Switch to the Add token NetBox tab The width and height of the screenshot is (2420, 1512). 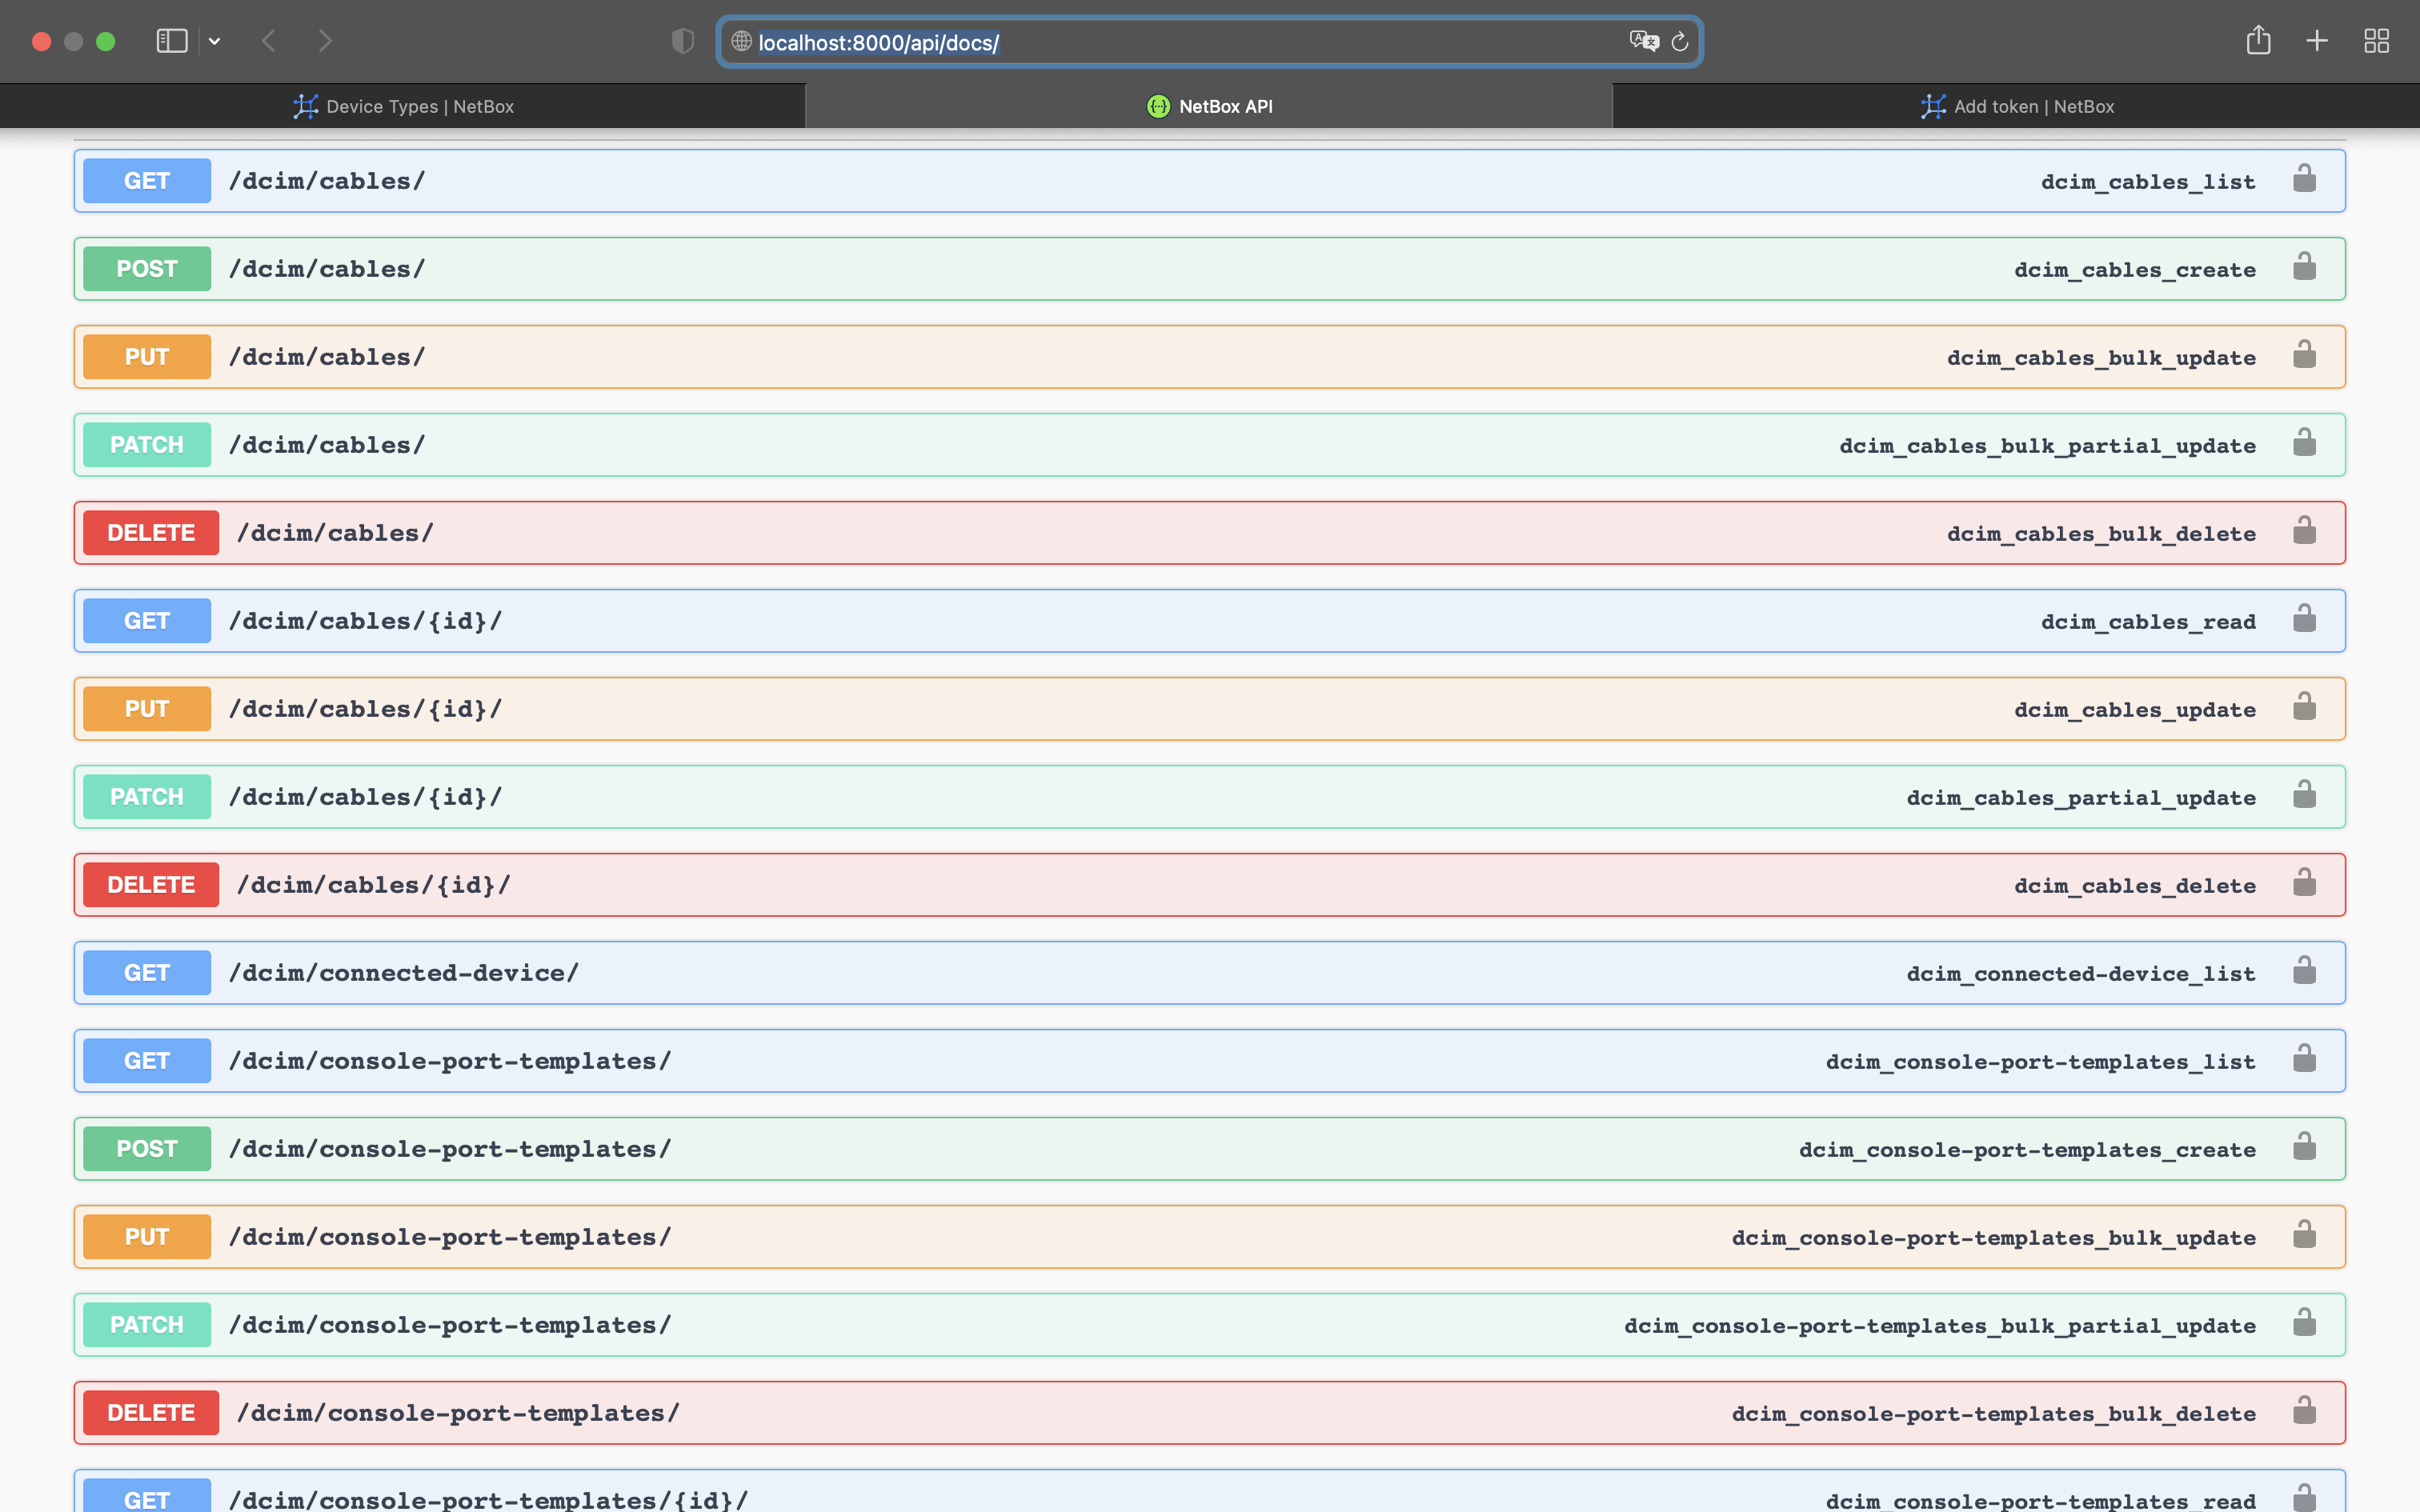coord(2016,106)
